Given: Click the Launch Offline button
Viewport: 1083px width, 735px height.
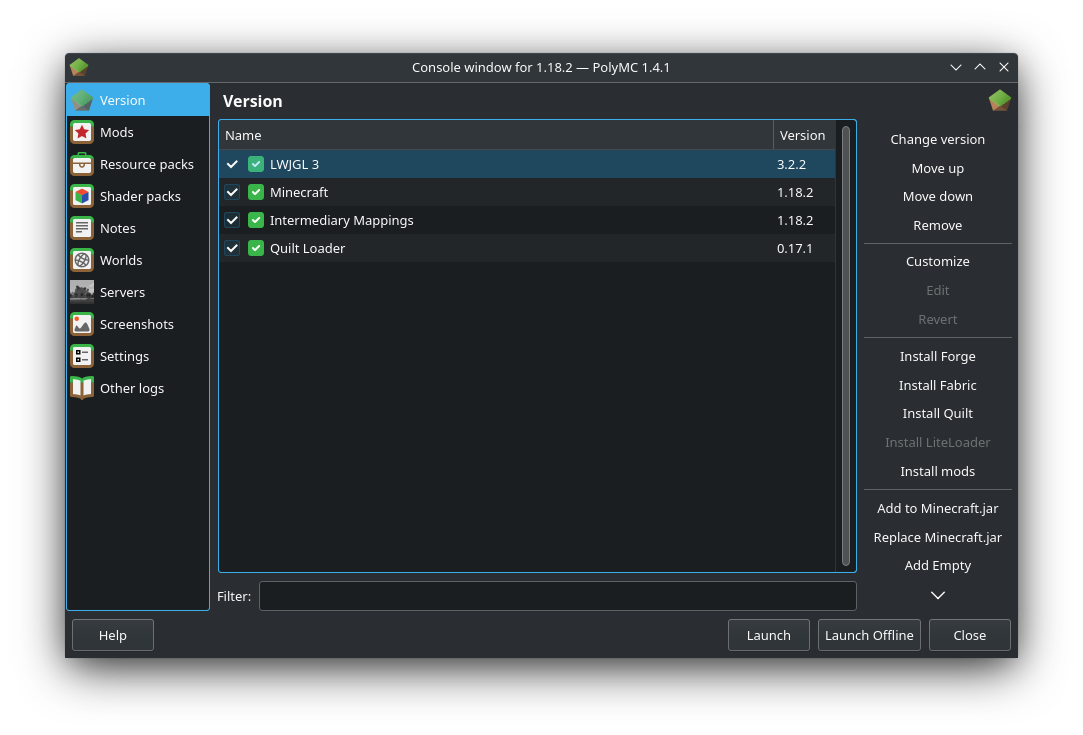Looking at the screenshot, I should [869, 635].
